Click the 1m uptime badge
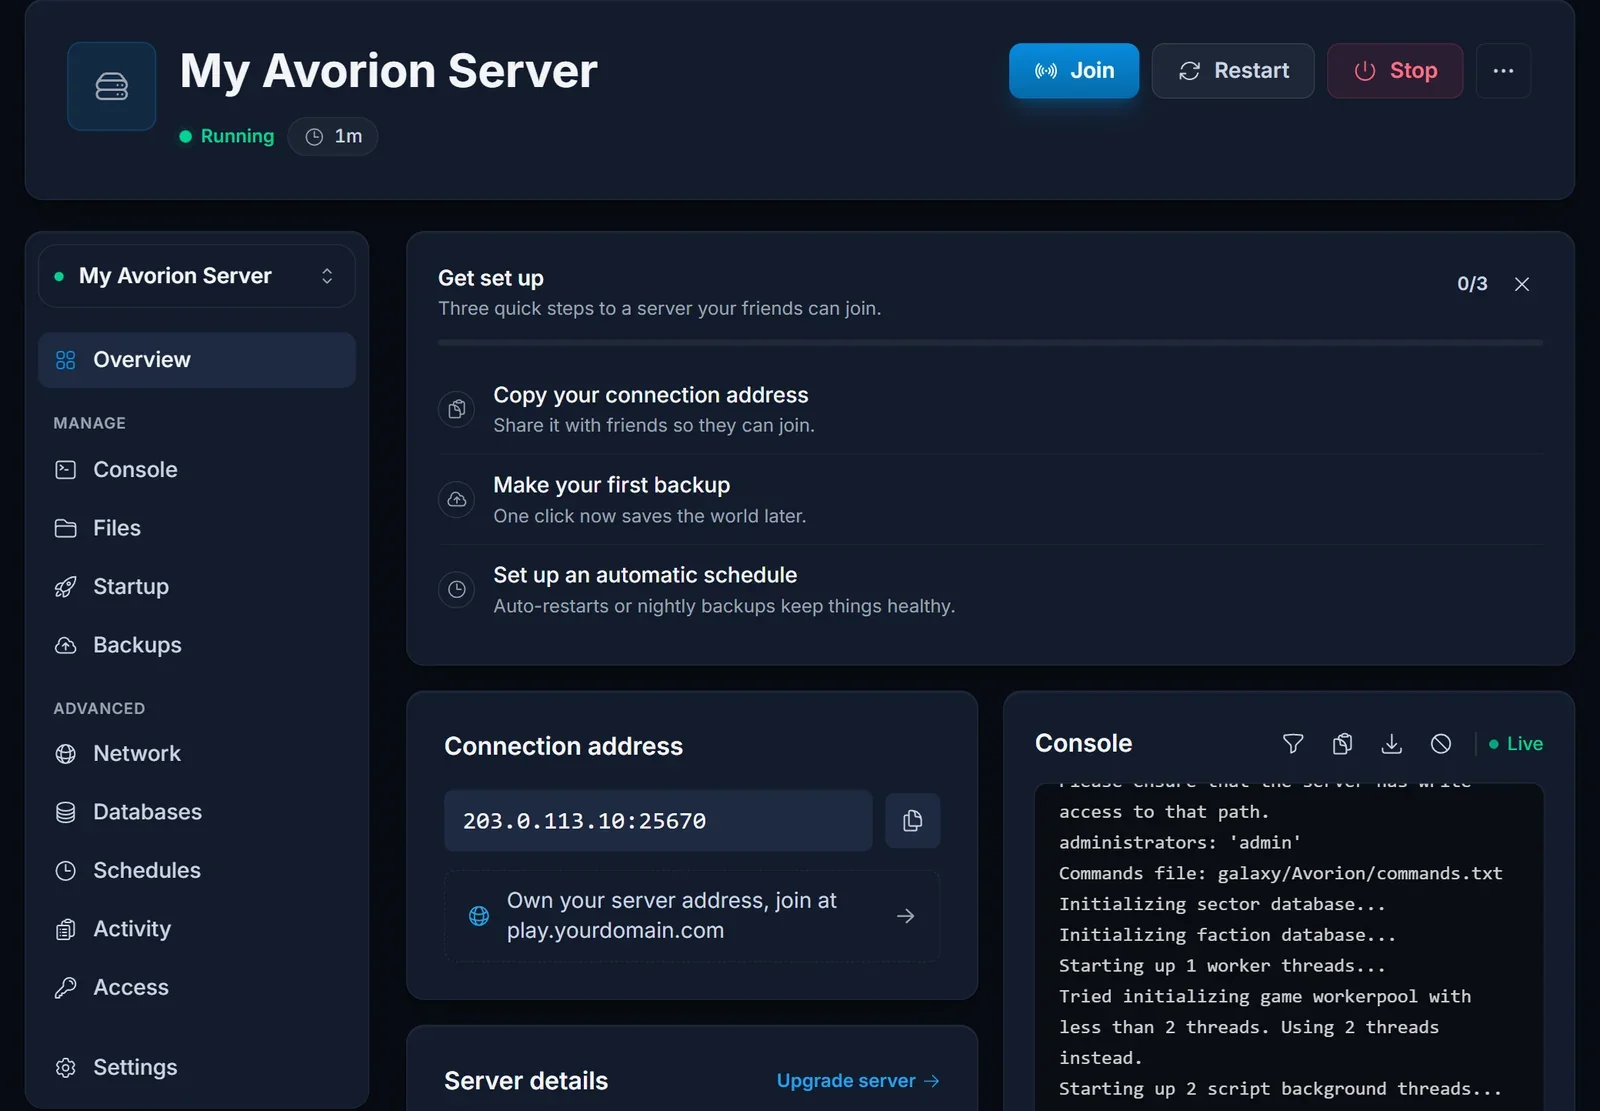The width and height of the screenshot is (1600, 1111). (x=333, y=136)
